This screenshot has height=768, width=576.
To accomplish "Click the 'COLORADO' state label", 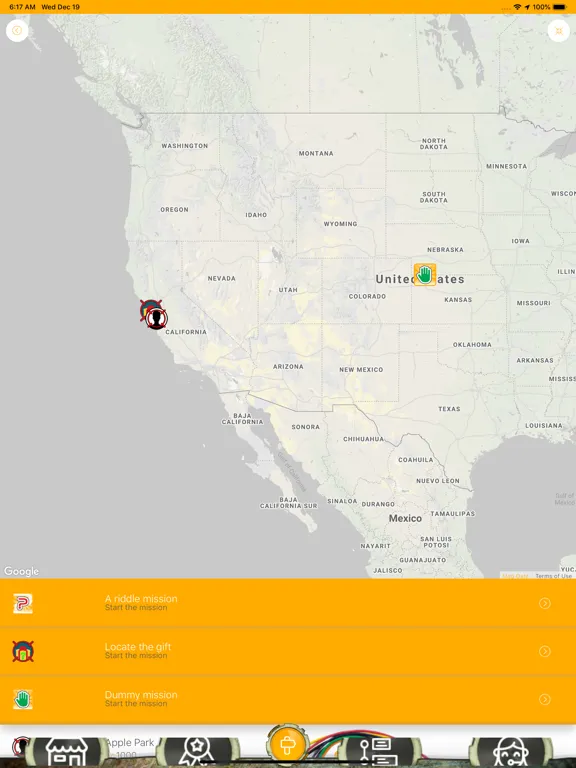I will click(367, 296).
